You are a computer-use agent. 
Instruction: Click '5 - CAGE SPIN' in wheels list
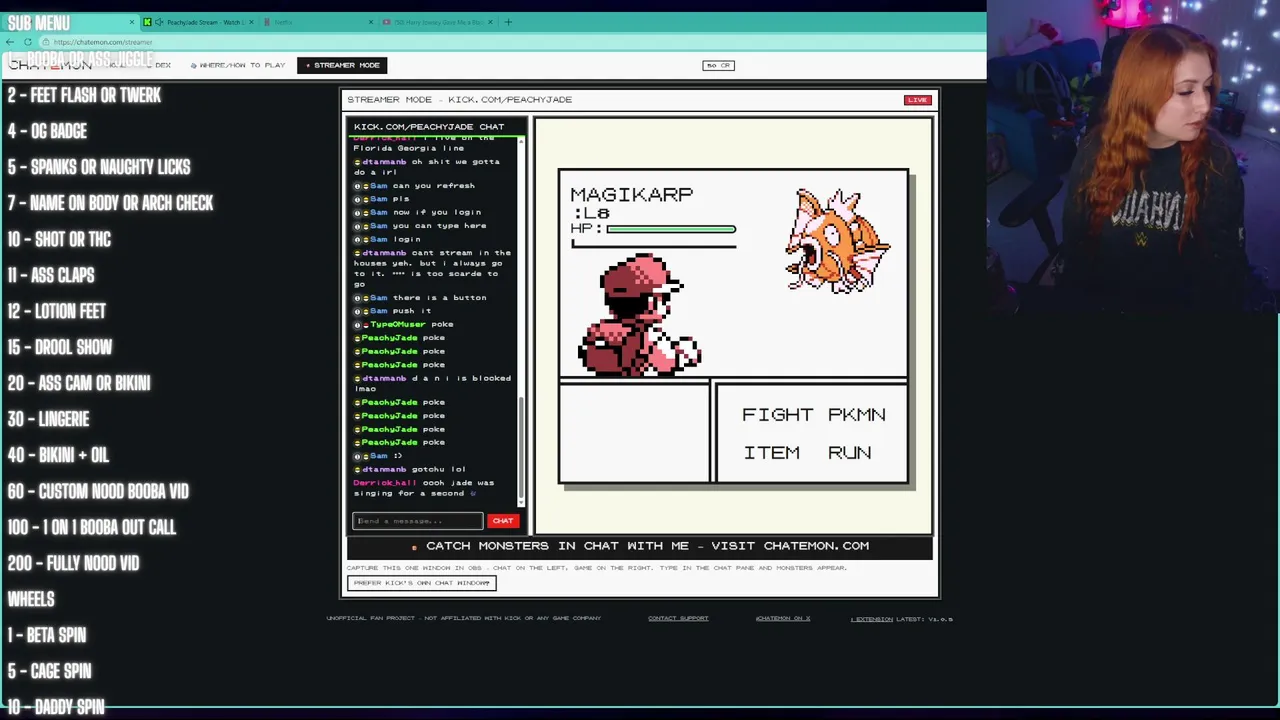pyautogui.click(x=49, y=671)
